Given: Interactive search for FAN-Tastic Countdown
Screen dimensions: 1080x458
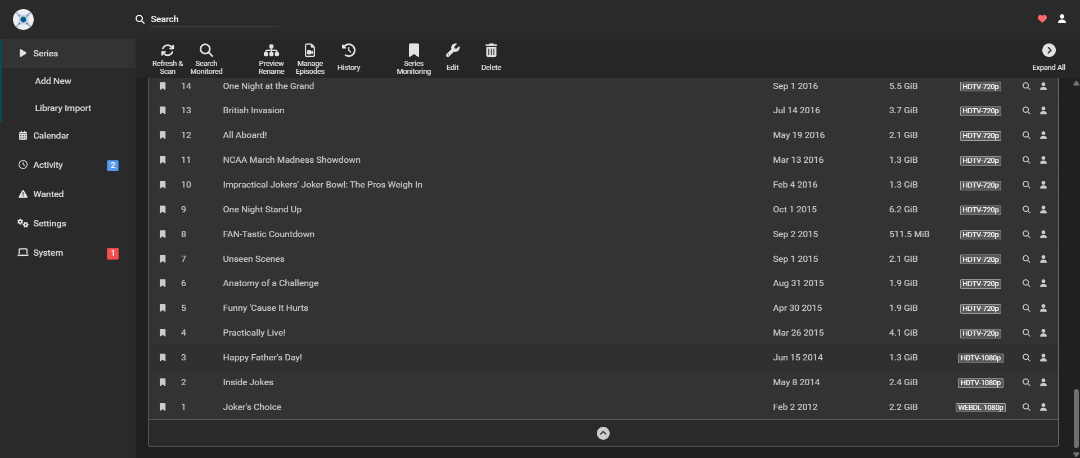Looking at the screenshot, I should pos(1043,234).
